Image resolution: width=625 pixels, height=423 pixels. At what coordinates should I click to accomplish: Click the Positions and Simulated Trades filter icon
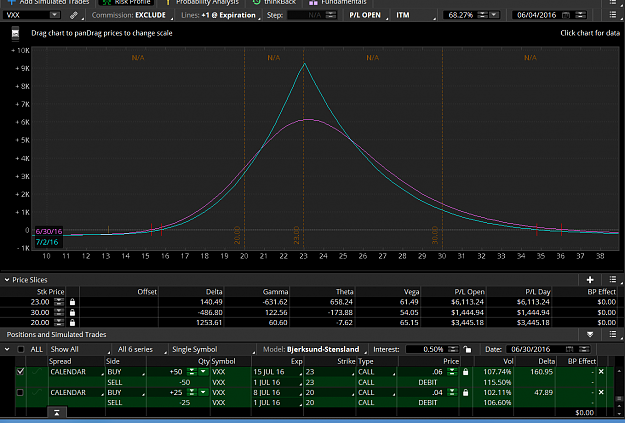[590, 334]
